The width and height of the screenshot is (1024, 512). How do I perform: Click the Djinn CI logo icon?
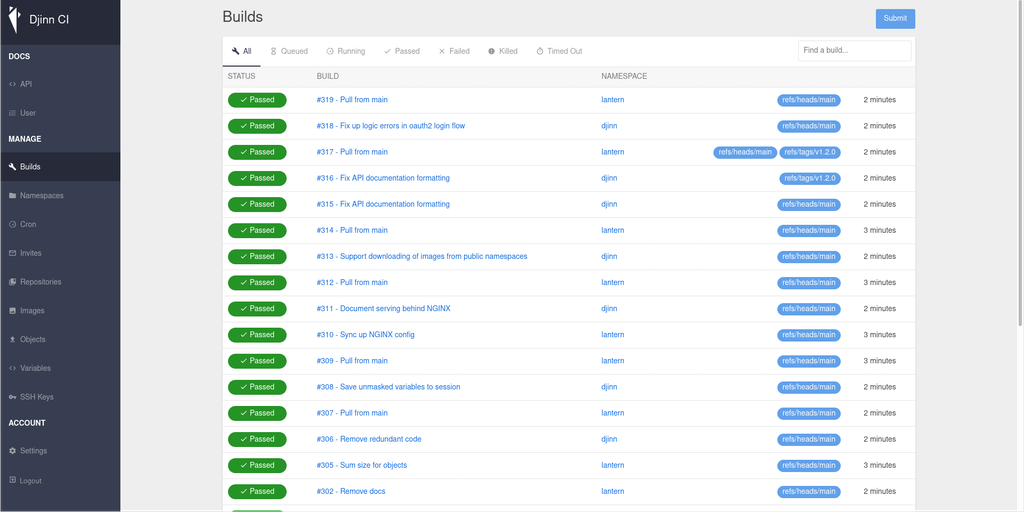pos(15,21)
